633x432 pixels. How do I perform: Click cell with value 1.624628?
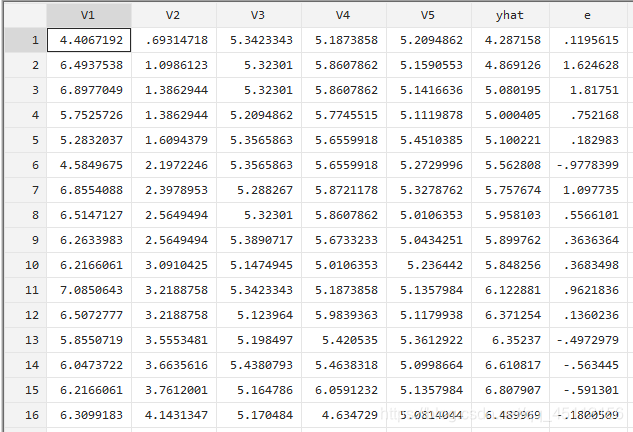(x=588, y=65)
